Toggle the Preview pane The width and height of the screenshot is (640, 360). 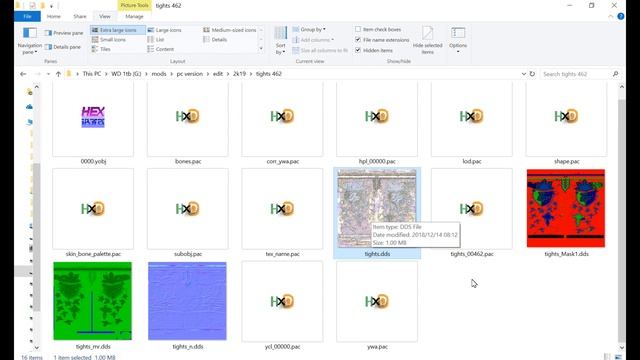[x=64, y=33]
